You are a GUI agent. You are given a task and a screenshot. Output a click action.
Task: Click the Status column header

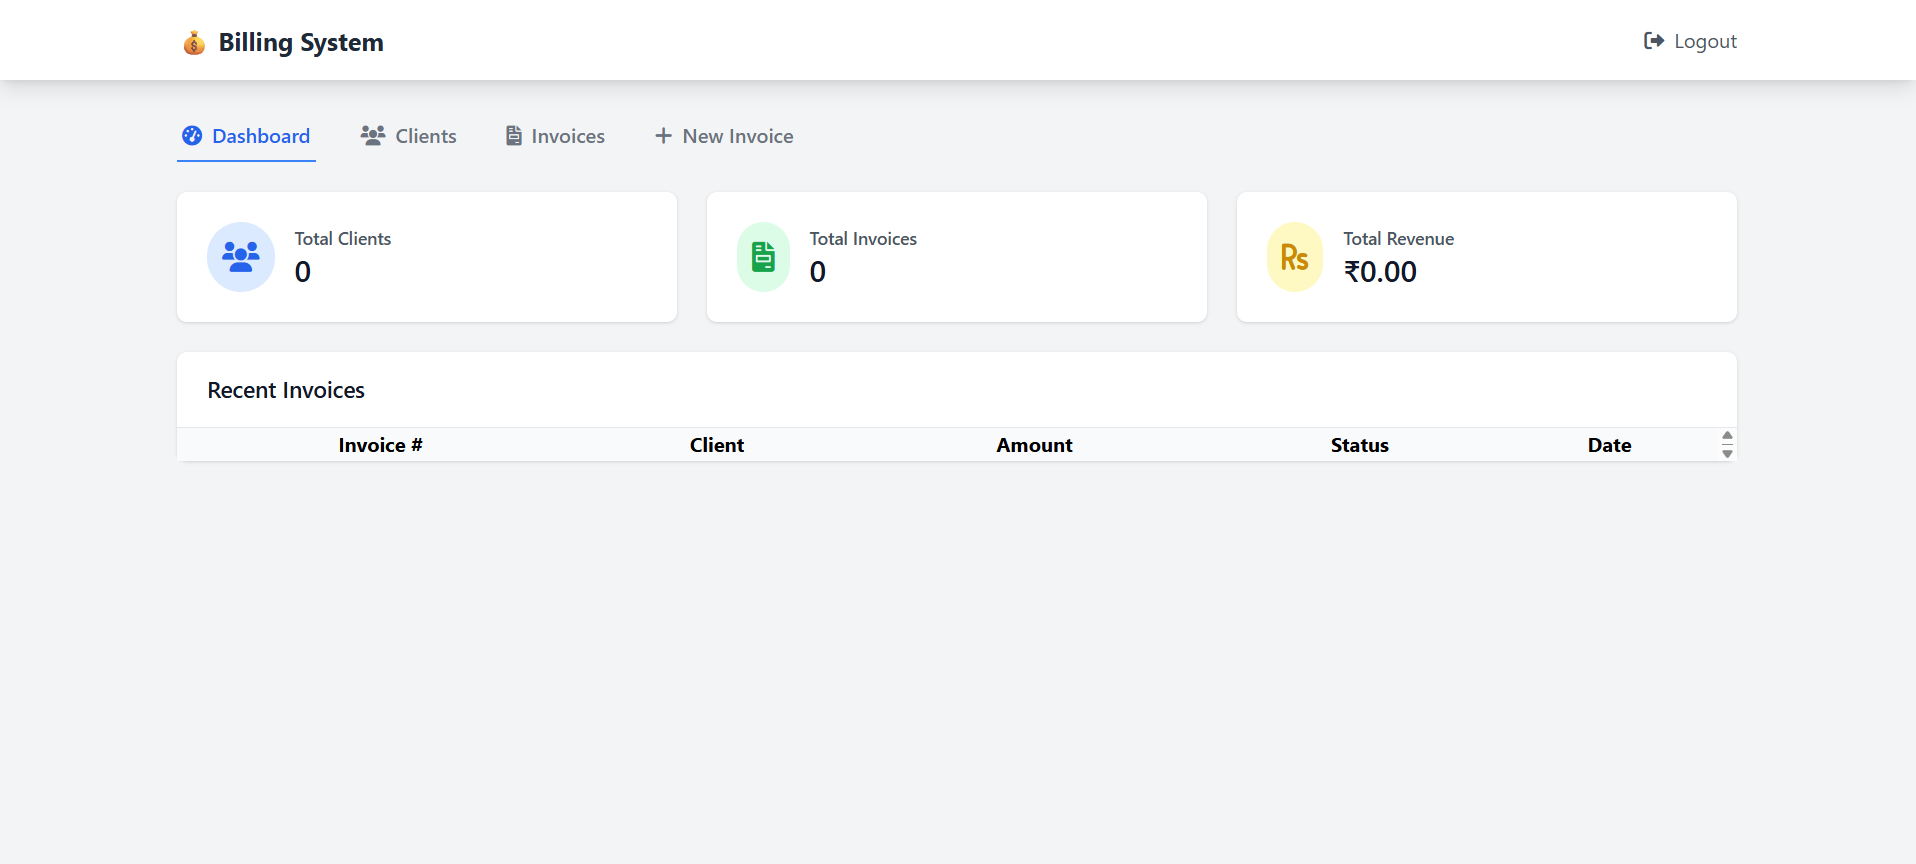pyautogui.click(x=1359, y=445)
